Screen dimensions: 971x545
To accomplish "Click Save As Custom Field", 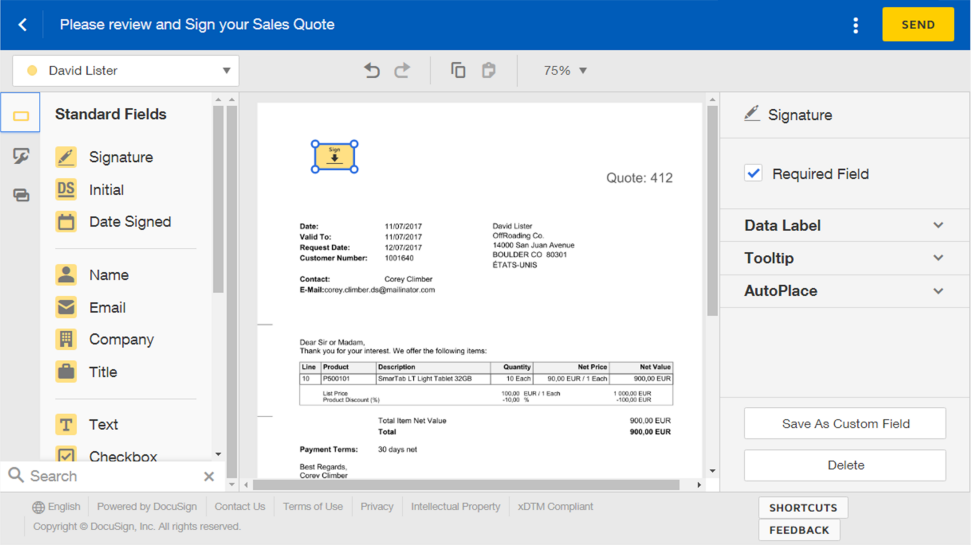I will (x=845, y=424).
